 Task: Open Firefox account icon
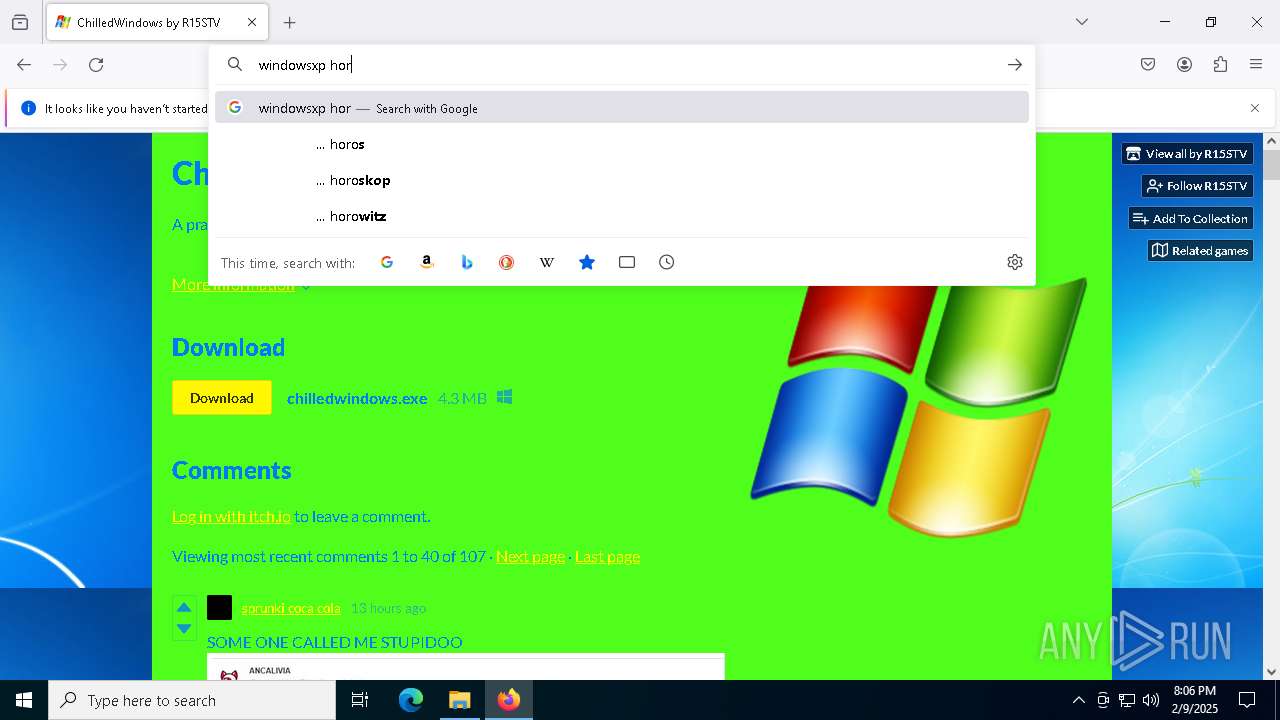click(1184, 65)
